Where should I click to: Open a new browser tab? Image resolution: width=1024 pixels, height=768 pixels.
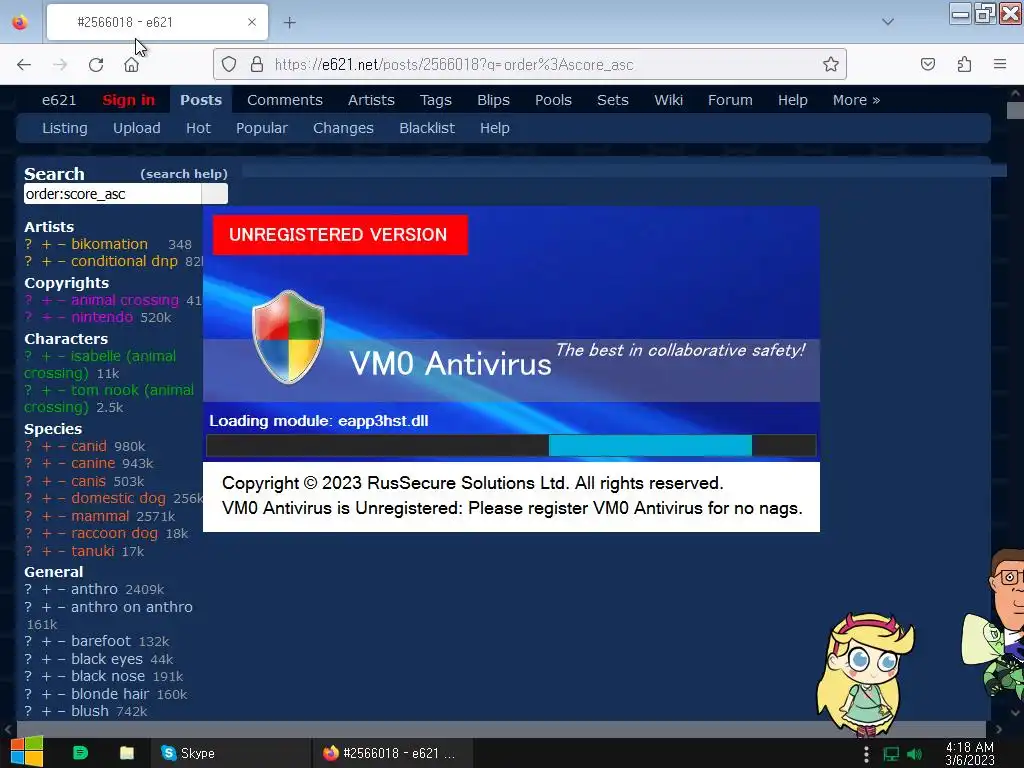(x=289, y=22)
